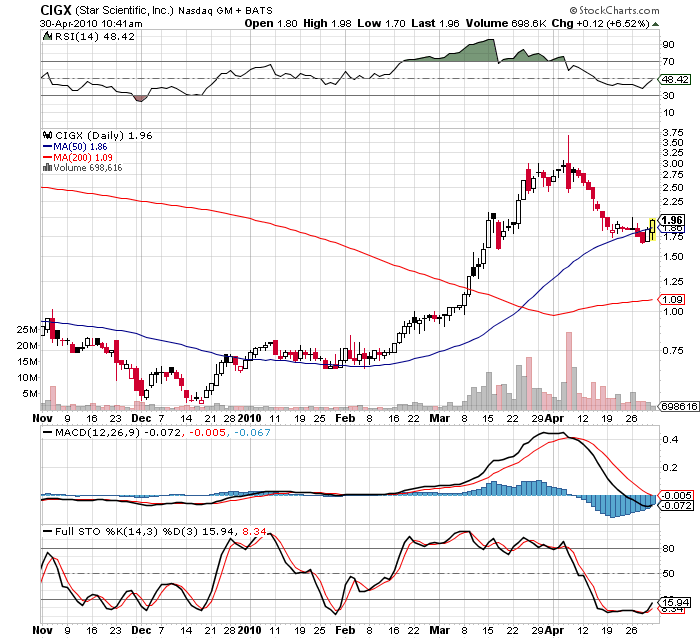The width and height of the screenshot is (700, 639).
Task: Click the 90 level on the RSI axis
Action: coord(669,44)
